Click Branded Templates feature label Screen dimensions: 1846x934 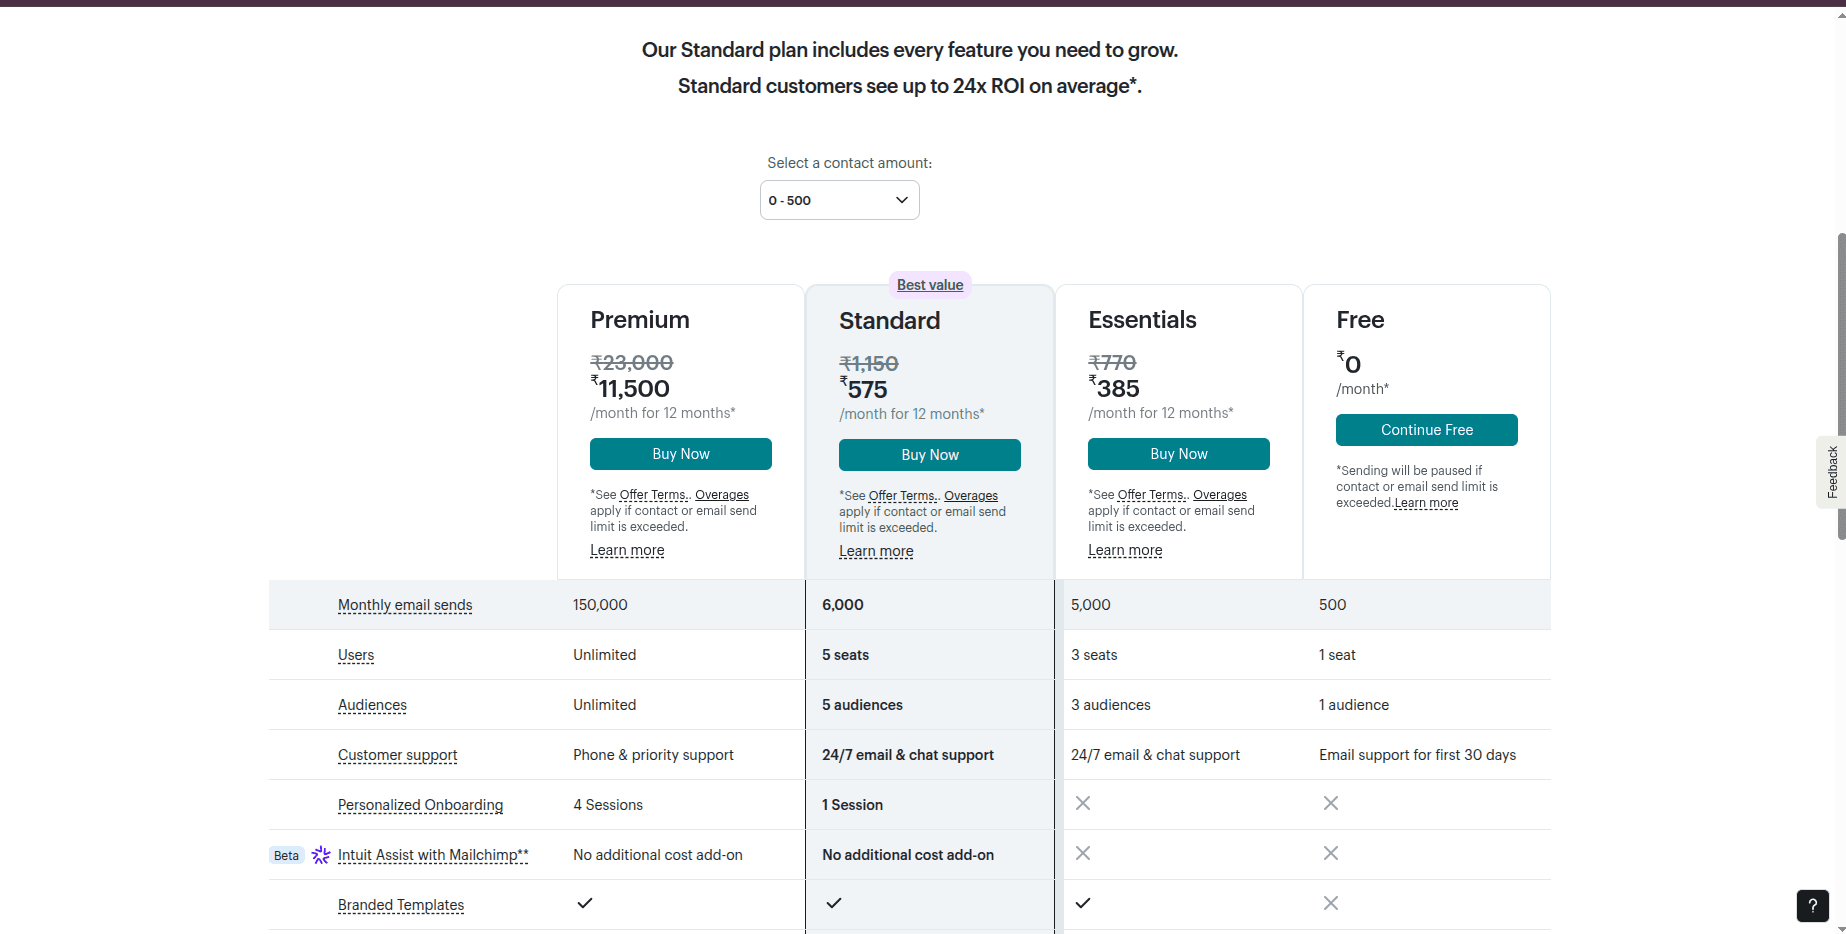click(x=401, y=905)
